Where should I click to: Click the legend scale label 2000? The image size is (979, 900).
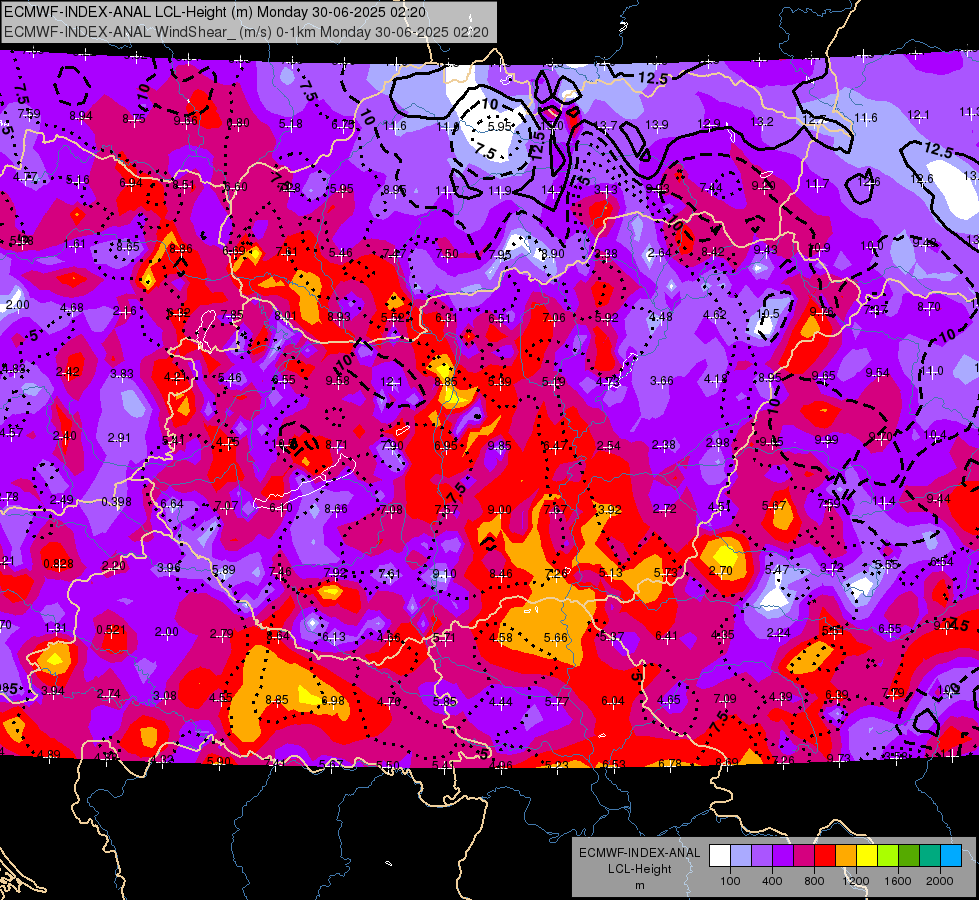click(940, 881)
